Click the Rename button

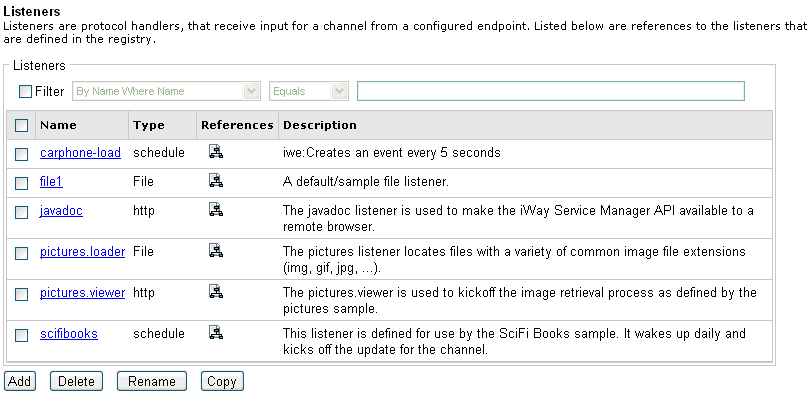coord(152,382)
